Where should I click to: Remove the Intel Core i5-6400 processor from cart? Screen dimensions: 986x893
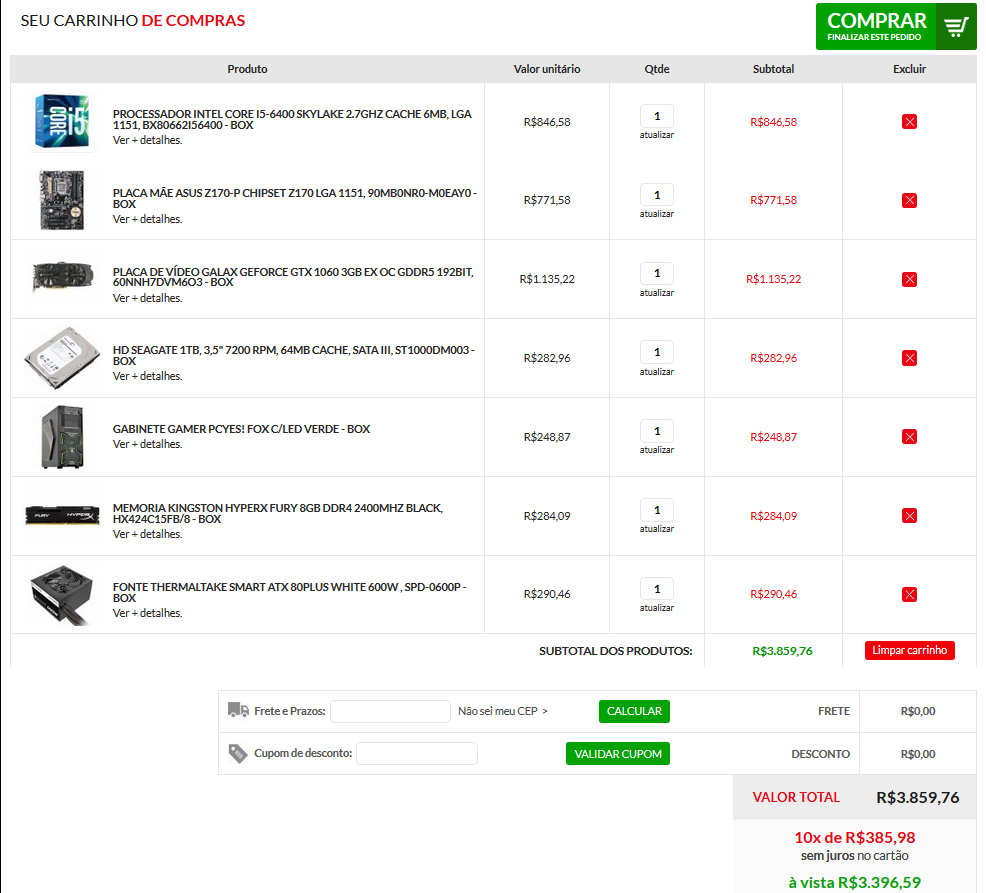909,121
